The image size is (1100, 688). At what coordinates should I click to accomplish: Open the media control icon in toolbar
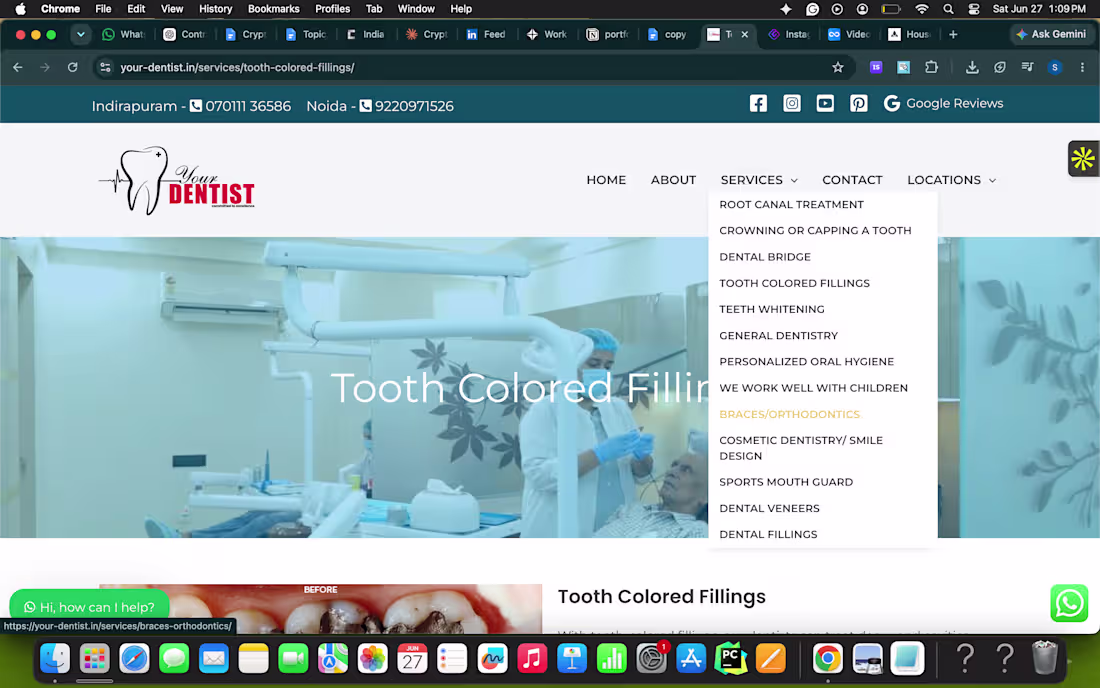(x=1027, y=67)
